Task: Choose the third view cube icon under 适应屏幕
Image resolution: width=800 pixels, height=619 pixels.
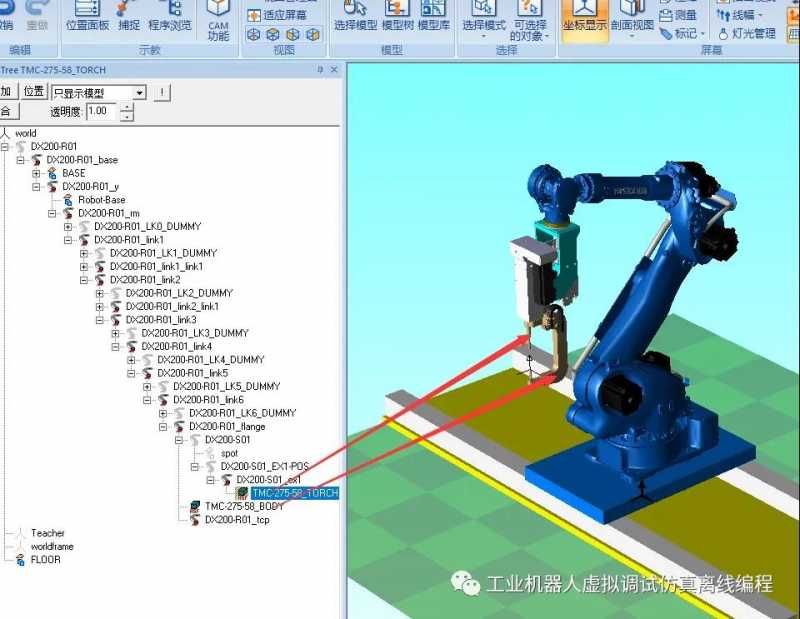Action: (293, 35)
